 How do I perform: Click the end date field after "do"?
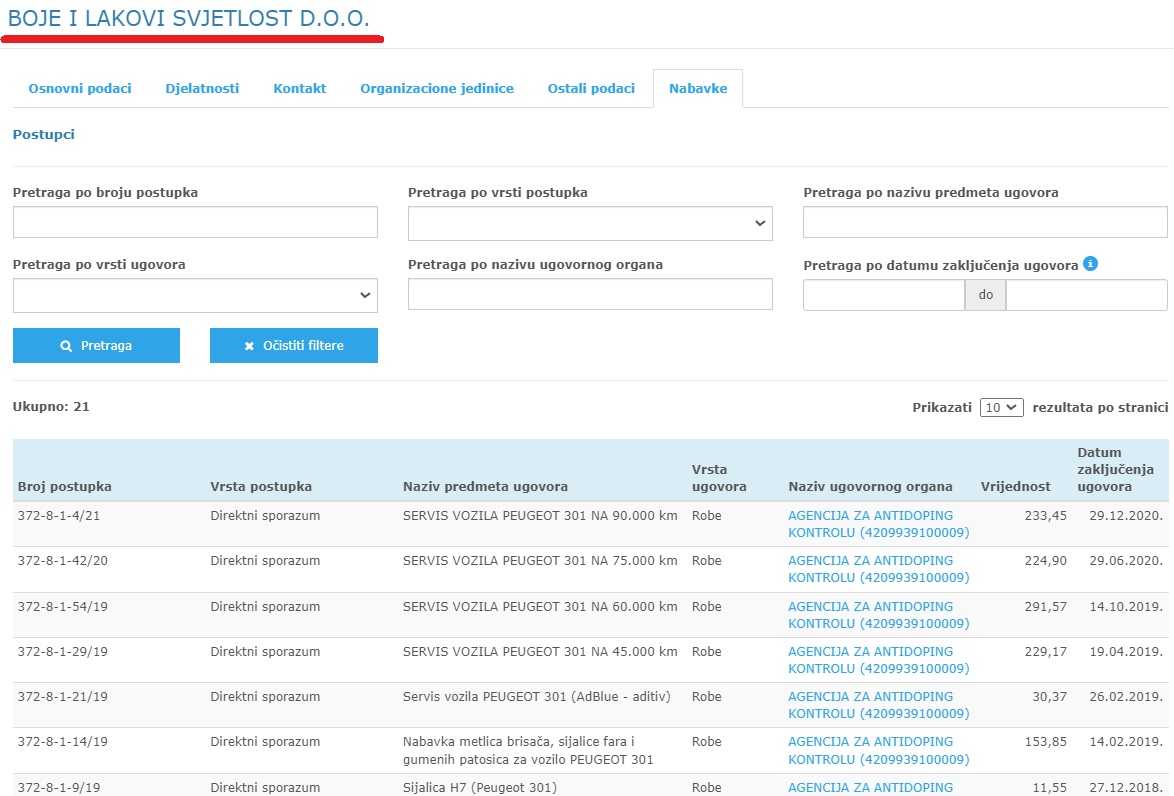(1086, 295)
